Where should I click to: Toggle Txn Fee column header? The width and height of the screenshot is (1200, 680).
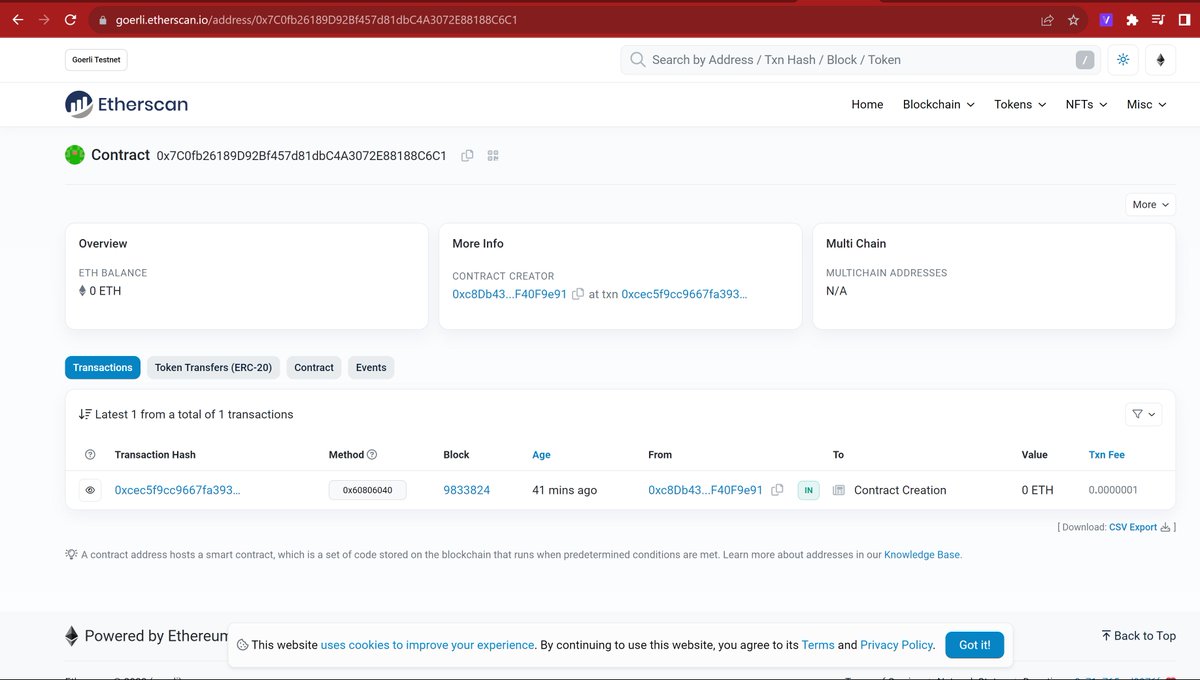tap(1106, 455)
